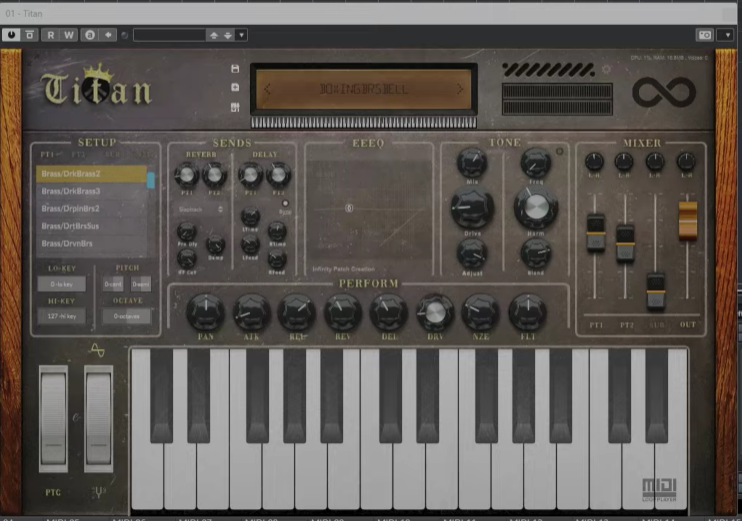This screenshot has height=521, width=742.
Task: Click the PAN knob in Perform
Action: (x=205, y=312)
